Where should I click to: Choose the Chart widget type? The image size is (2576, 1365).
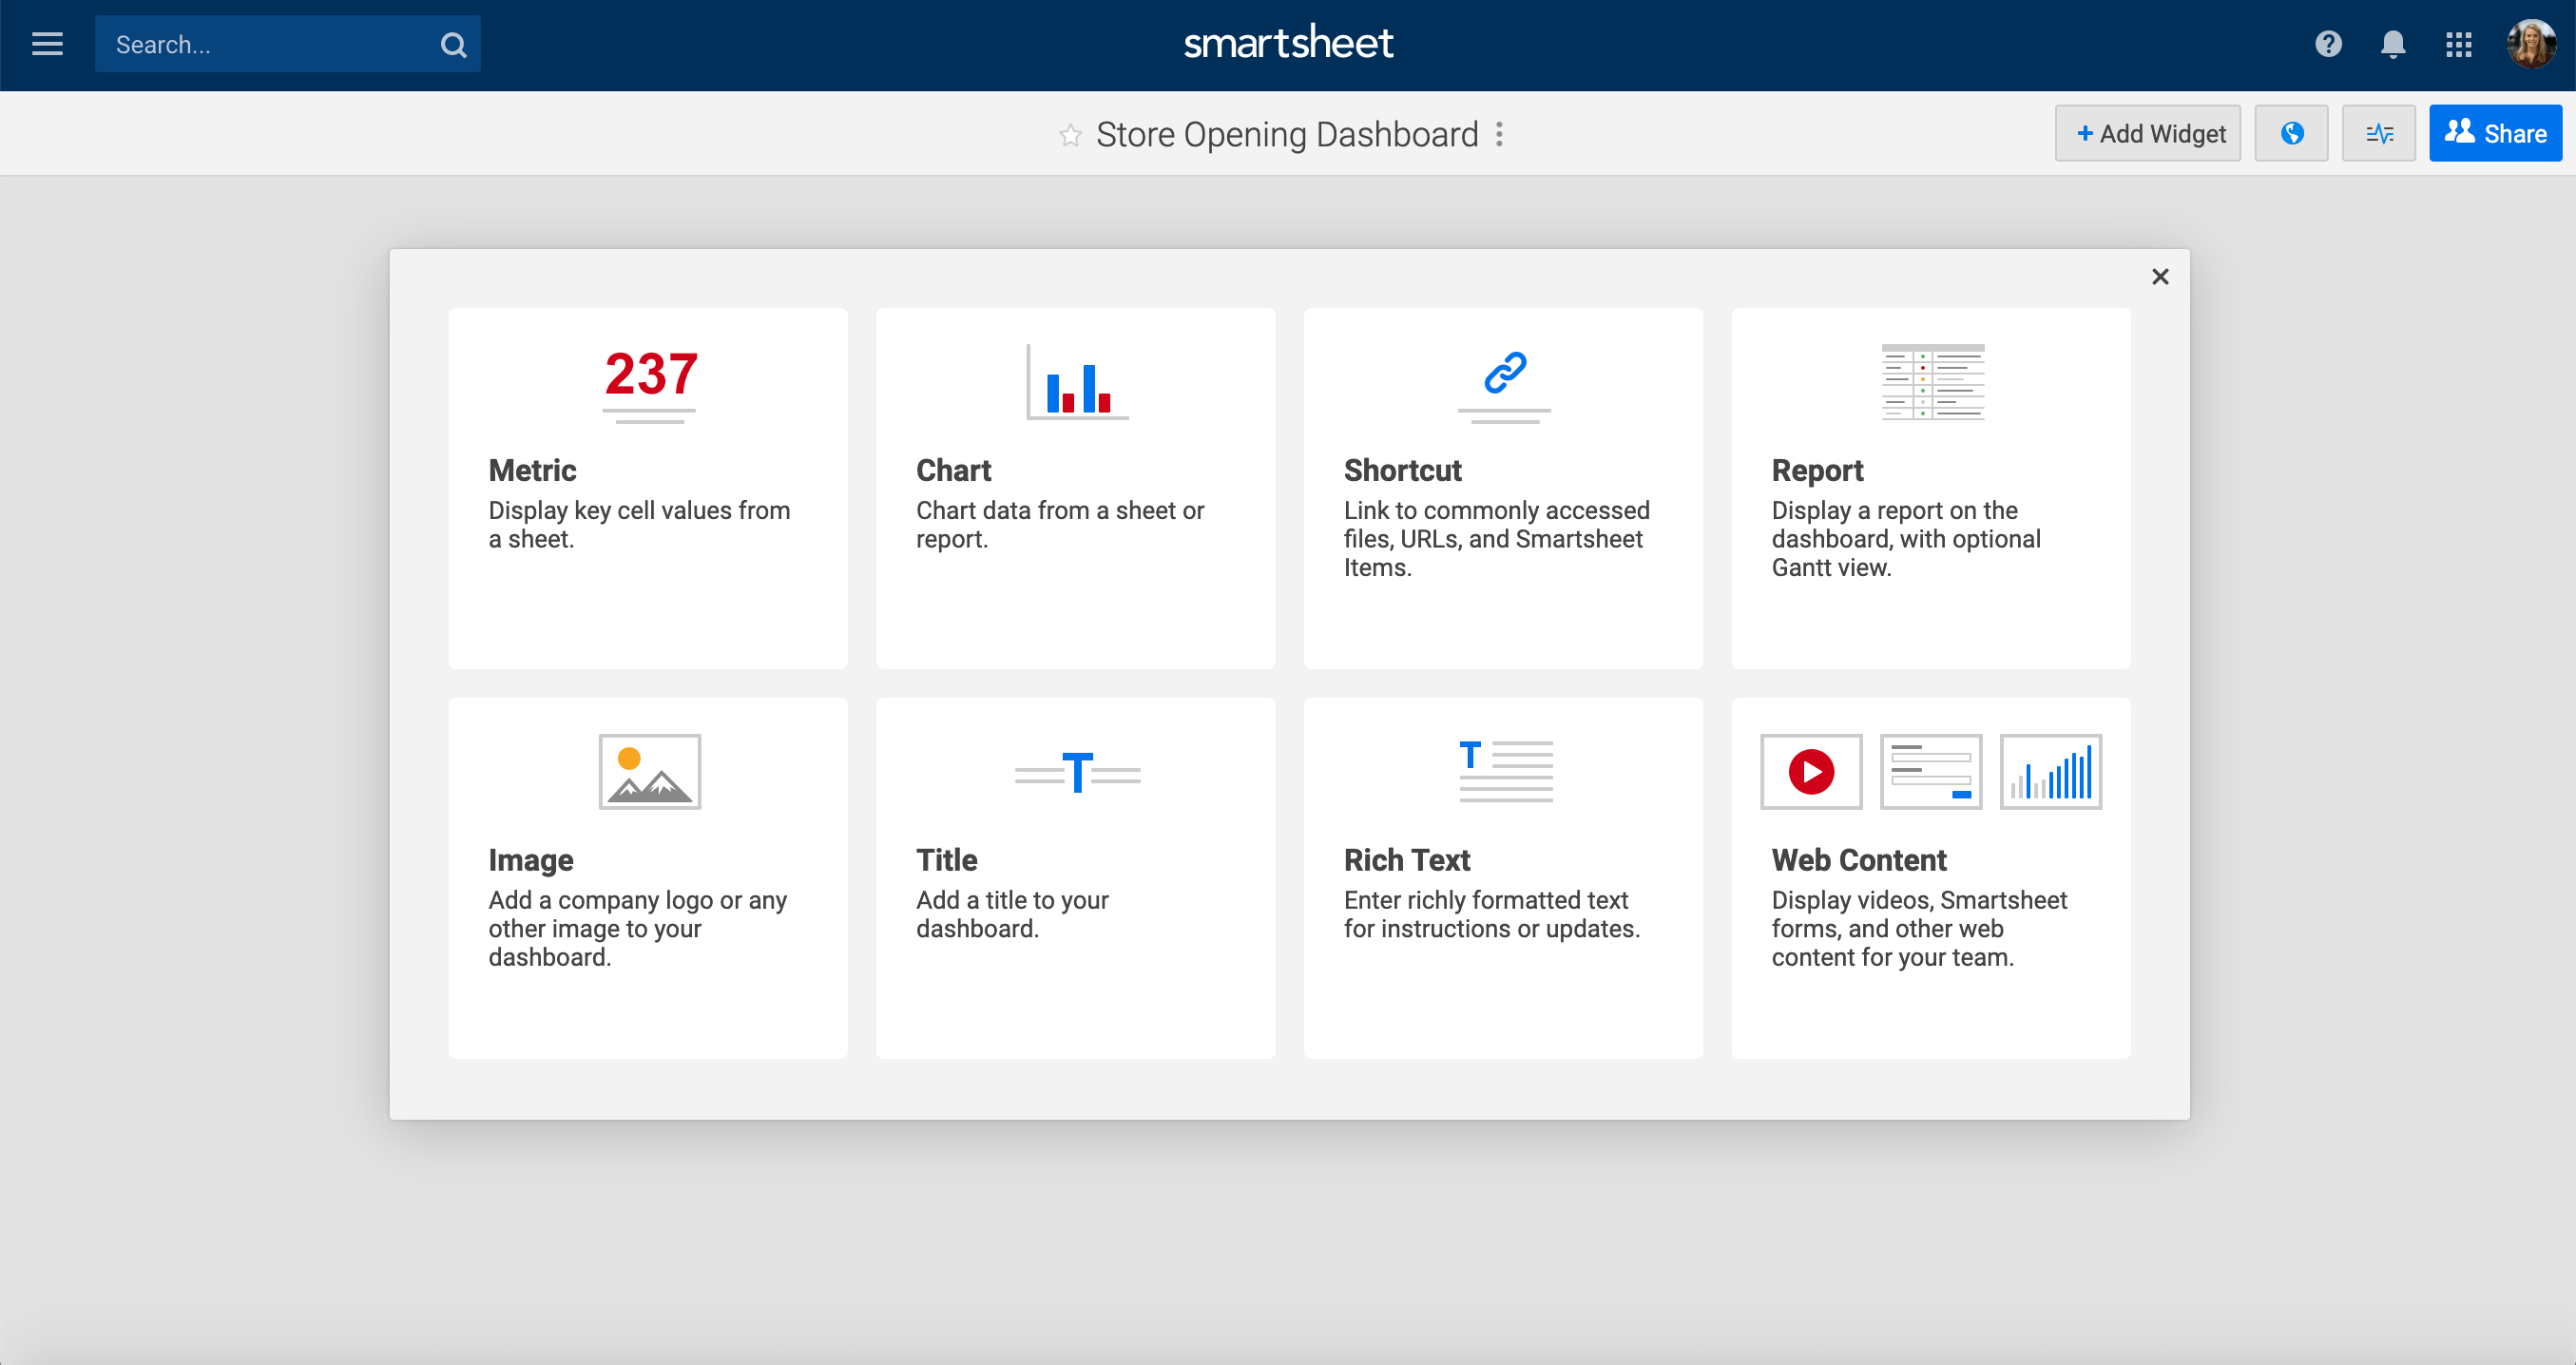pyautogui.click(x=1075, y=488)
